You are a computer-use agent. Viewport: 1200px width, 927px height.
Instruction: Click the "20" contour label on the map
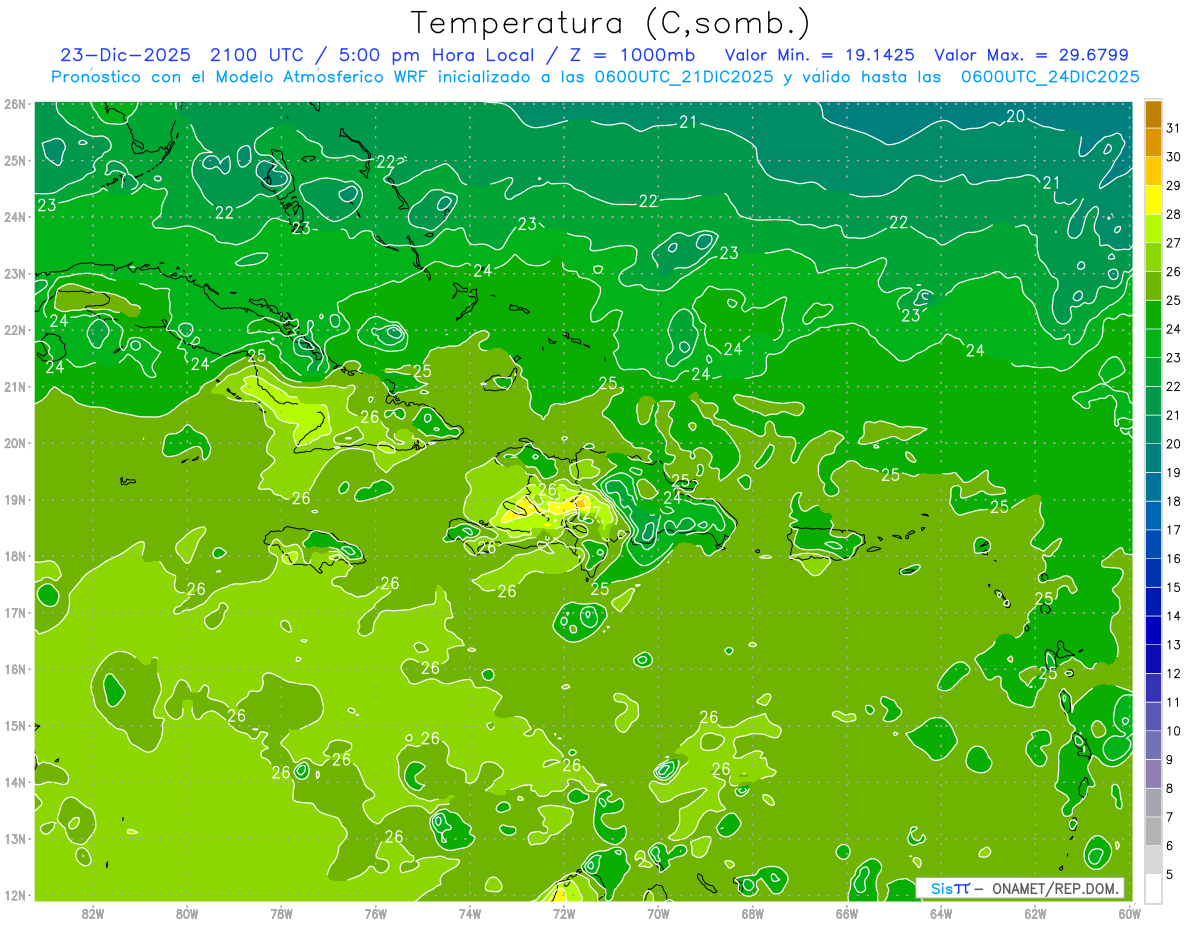pyautogui.click(x=1015, y=116)
